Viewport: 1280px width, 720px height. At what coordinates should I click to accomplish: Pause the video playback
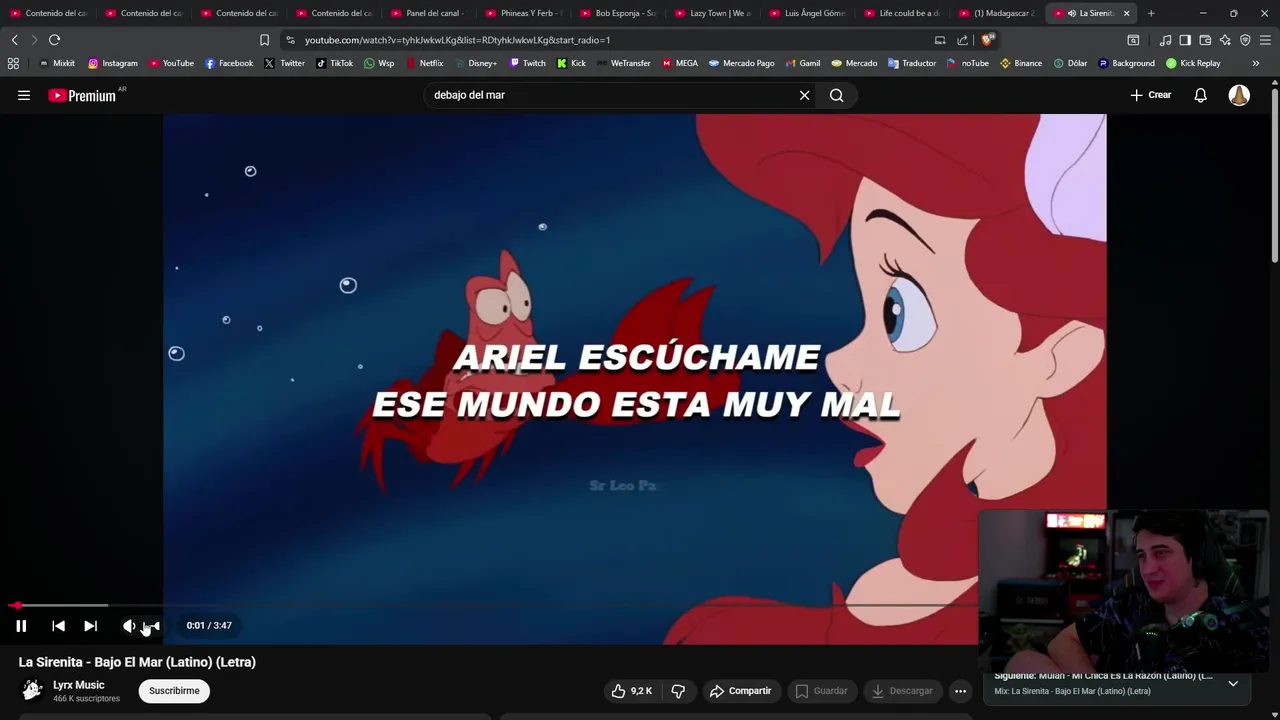click(21, 626)
